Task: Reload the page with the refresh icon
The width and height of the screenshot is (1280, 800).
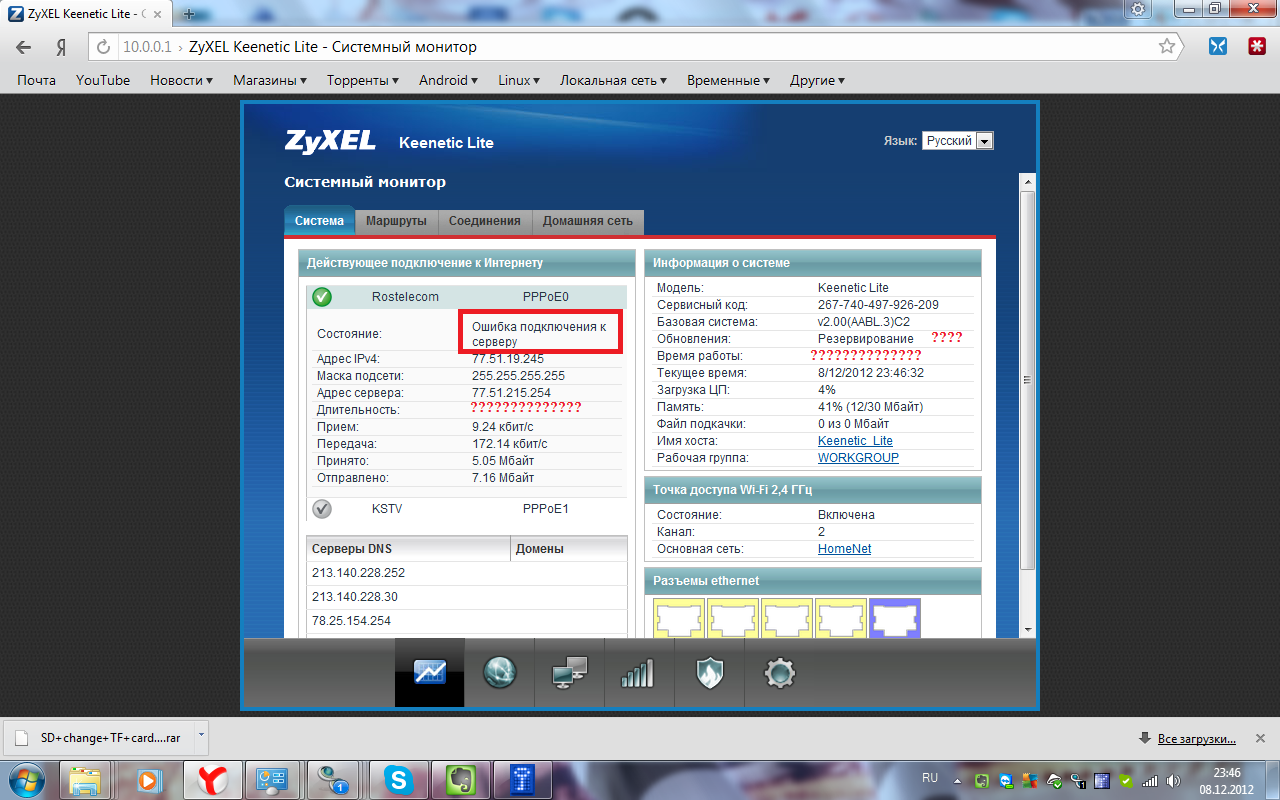Action: 103,47
